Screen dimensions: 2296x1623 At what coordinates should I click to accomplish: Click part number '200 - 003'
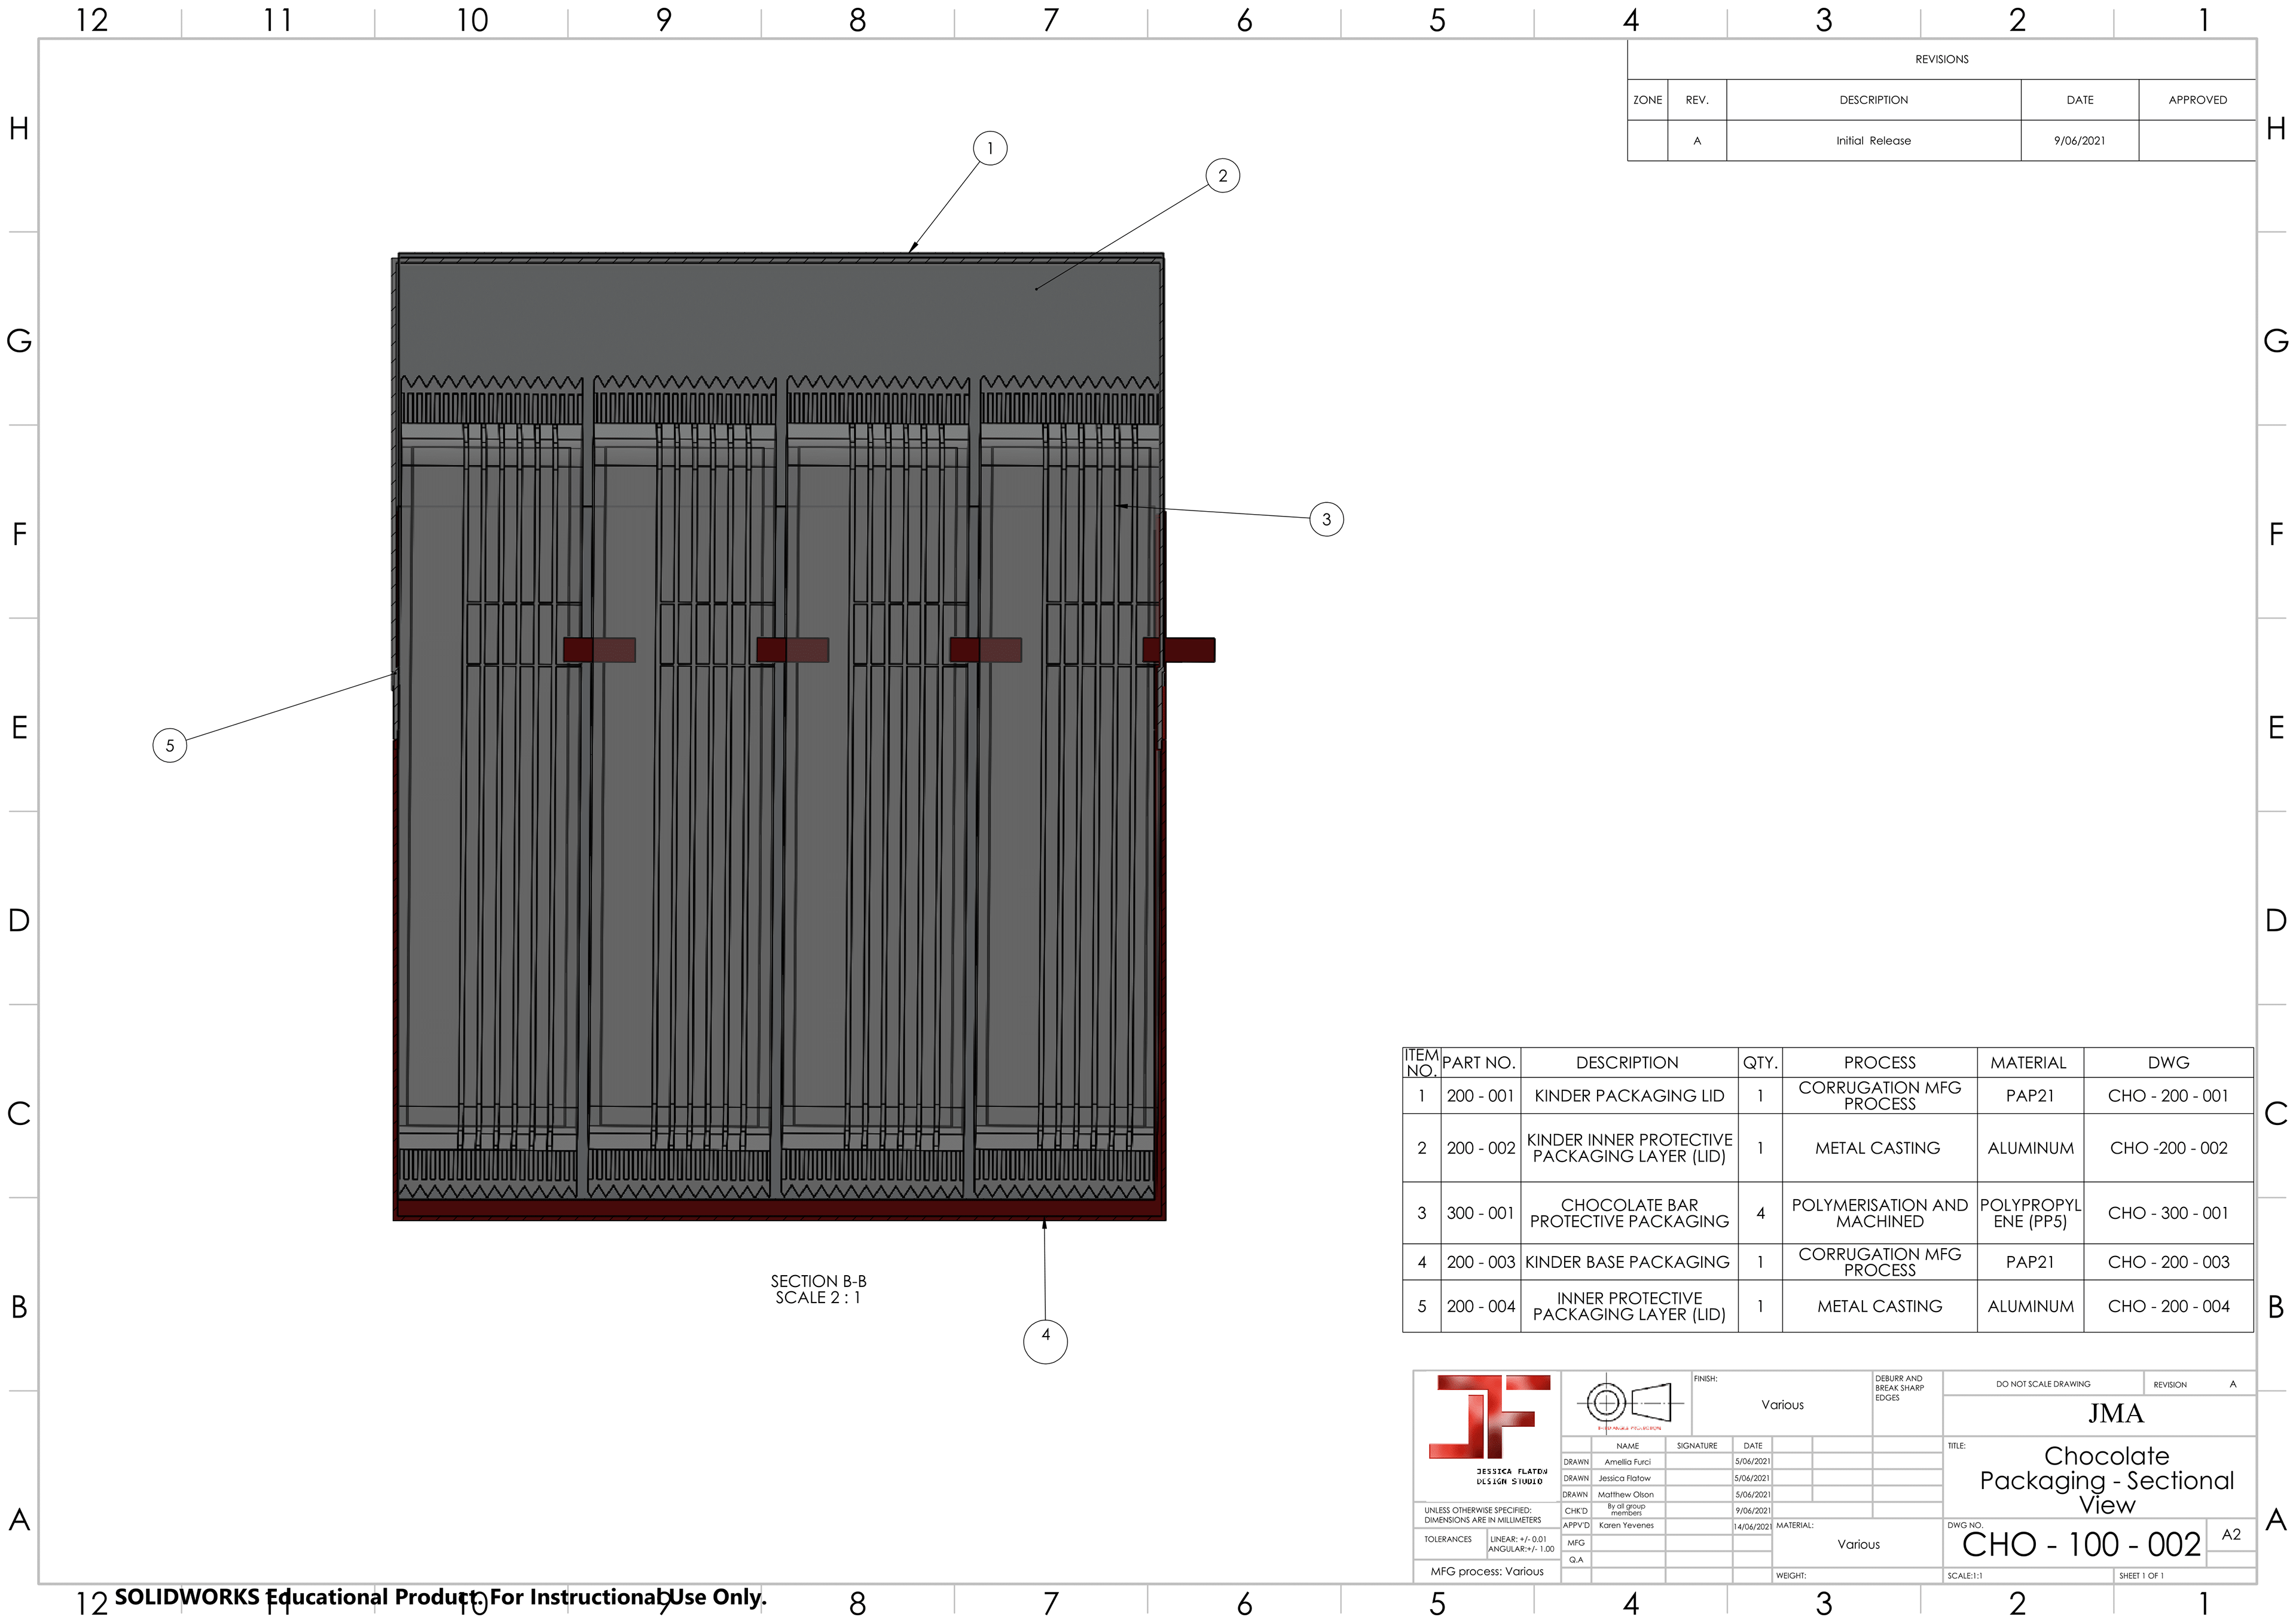(1480, 1262)
